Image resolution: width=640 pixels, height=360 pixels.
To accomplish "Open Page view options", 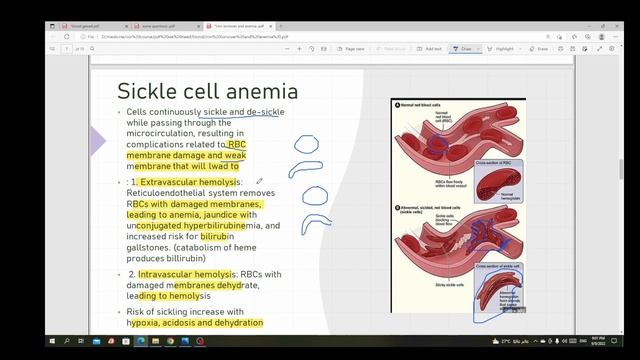I will pos(351,49).
